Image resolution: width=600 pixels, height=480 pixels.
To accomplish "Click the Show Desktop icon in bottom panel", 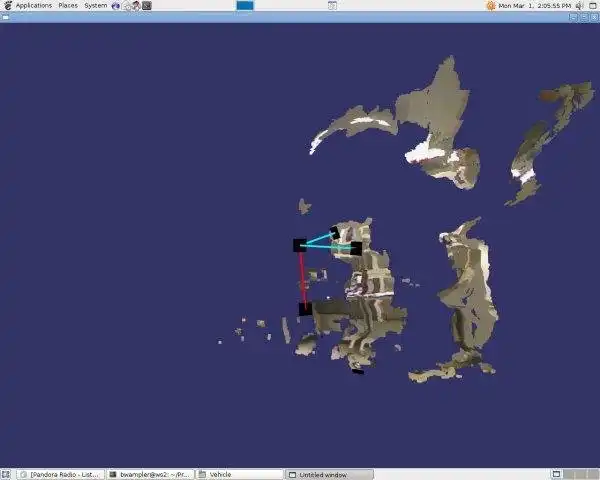I will pyautogui.click(x=6, y=475).
